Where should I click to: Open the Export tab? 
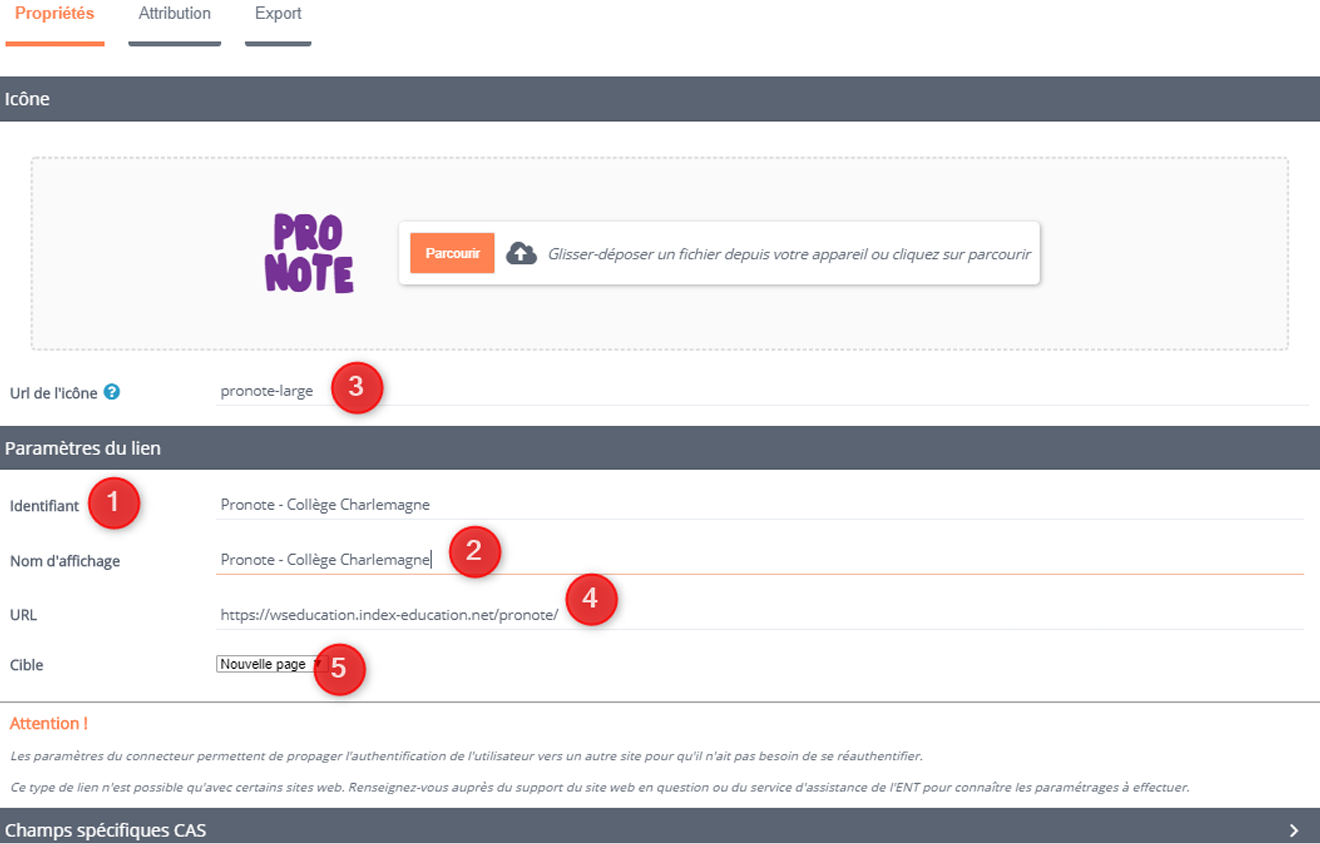pos(278,14)
